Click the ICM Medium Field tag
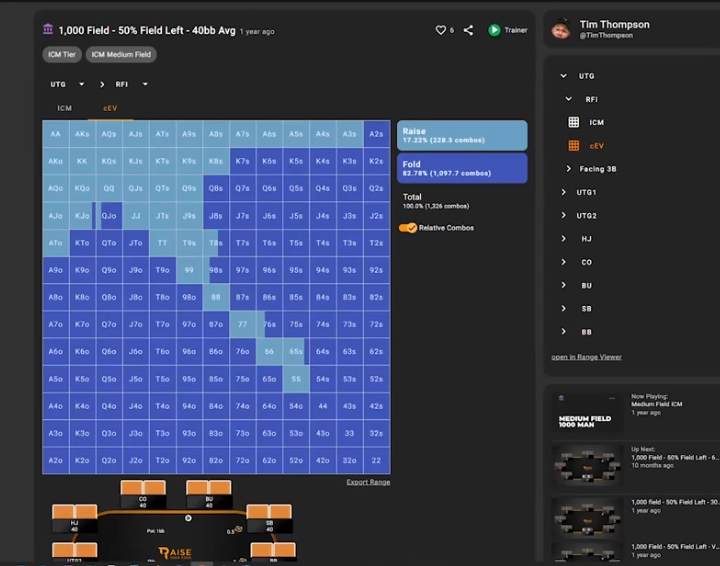 coord(121,54)
